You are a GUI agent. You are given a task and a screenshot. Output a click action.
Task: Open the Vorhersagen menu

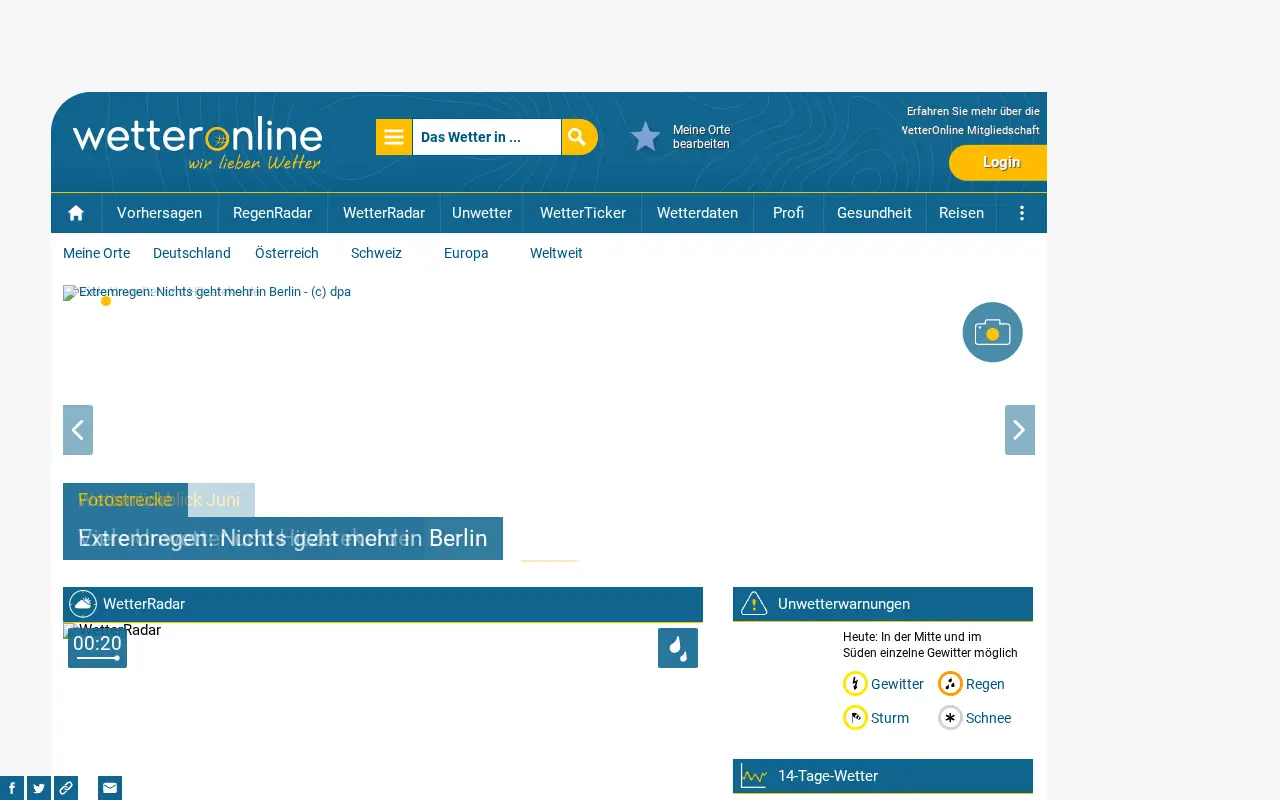pos(160,213)
